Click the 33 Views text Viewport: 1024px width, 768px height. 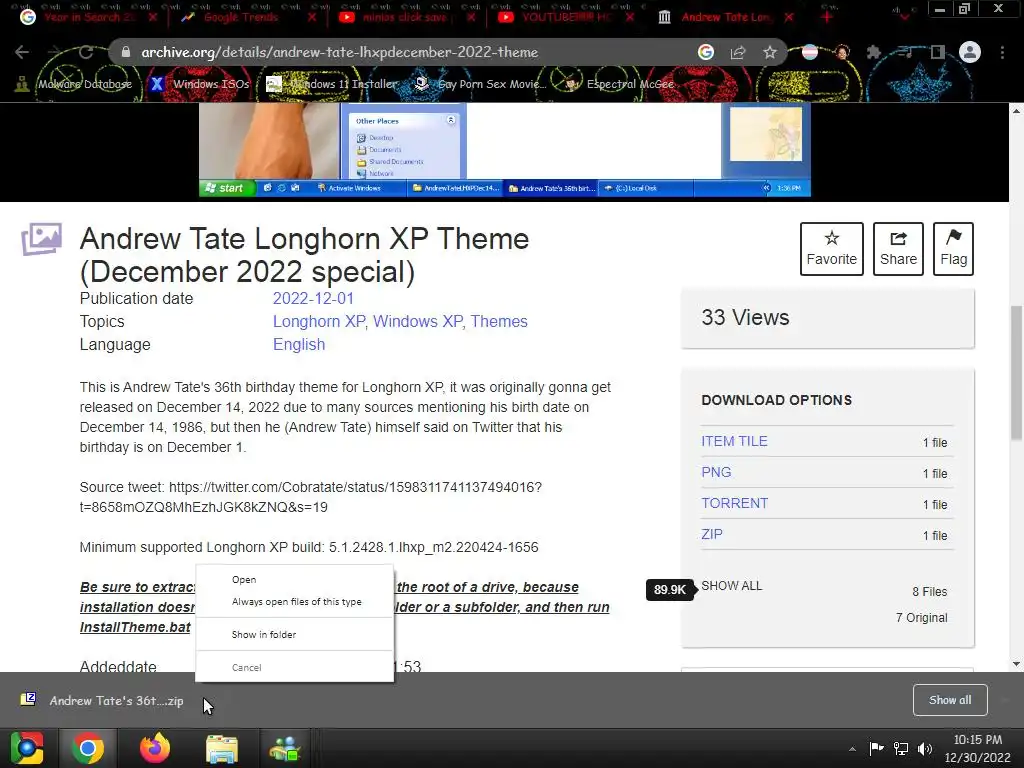pyautogui.click(x=745, y=317)
